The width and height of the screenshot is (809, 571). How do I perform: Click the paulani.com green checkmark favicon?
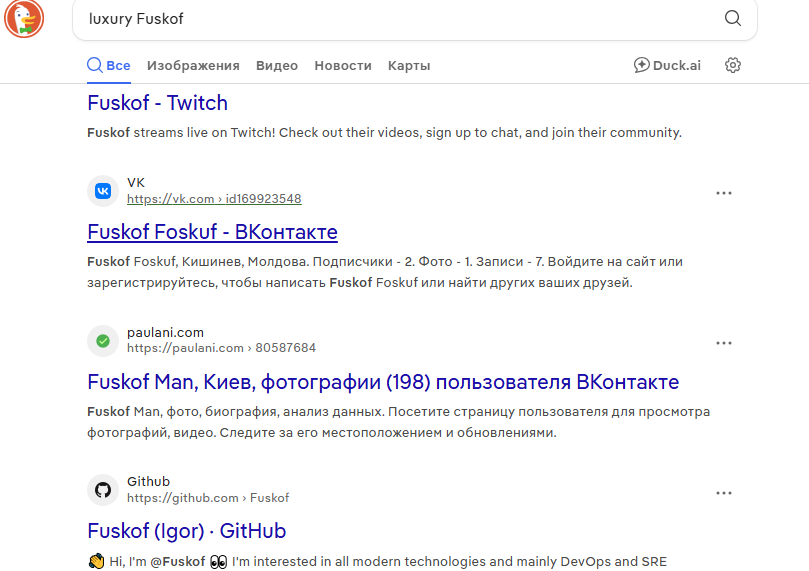point(102,341)
